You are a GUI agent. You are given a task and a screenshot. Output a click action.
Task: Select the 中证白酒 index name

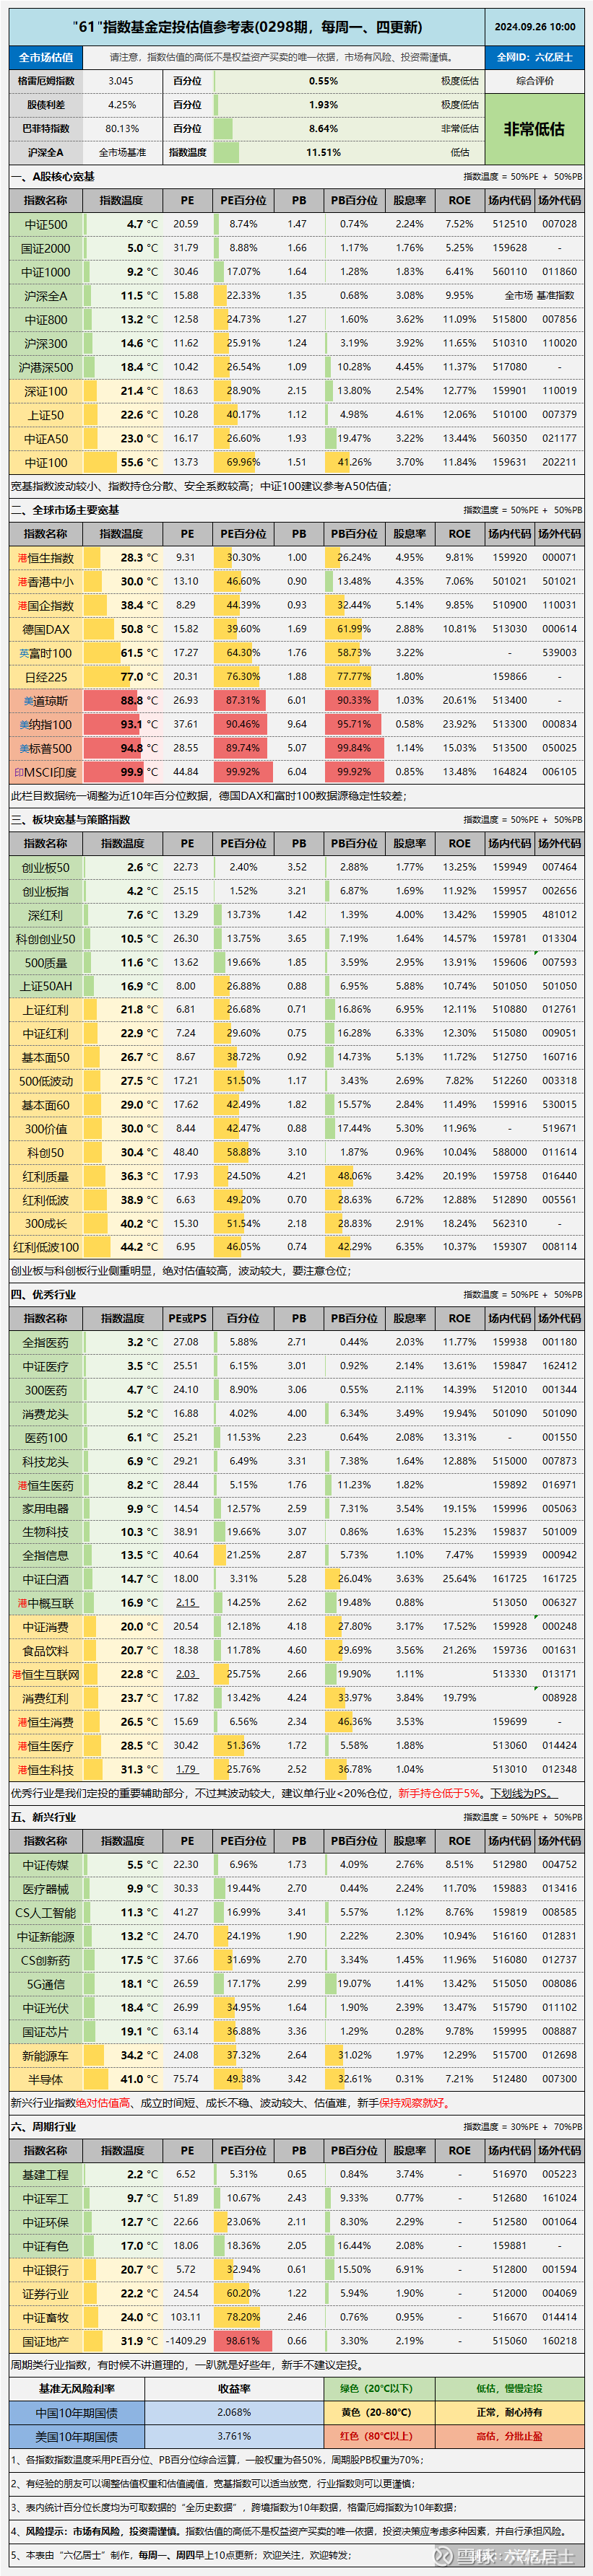click(46, 1579)
